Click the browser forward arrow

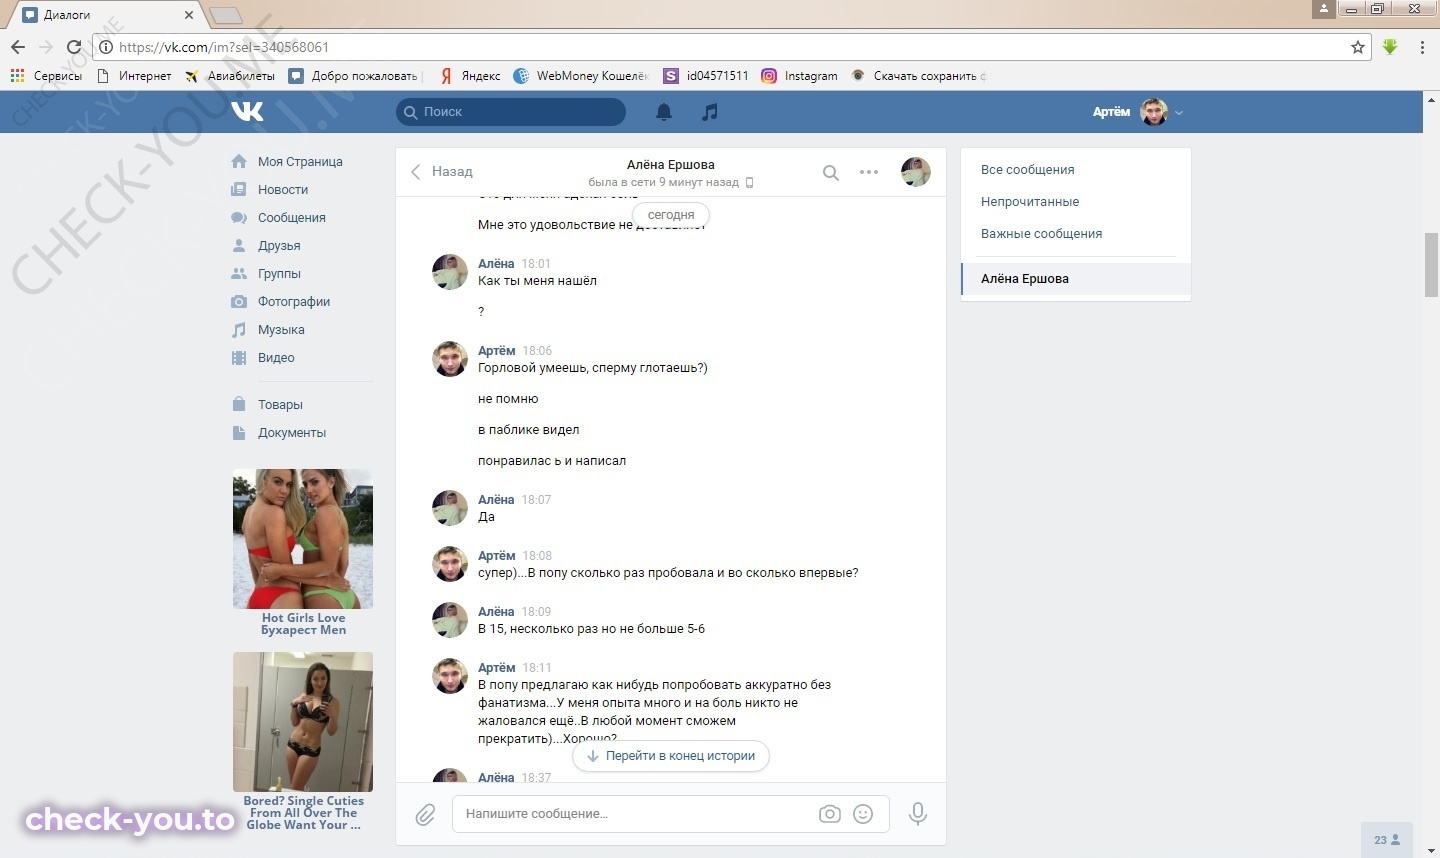(x=46, y=47)
